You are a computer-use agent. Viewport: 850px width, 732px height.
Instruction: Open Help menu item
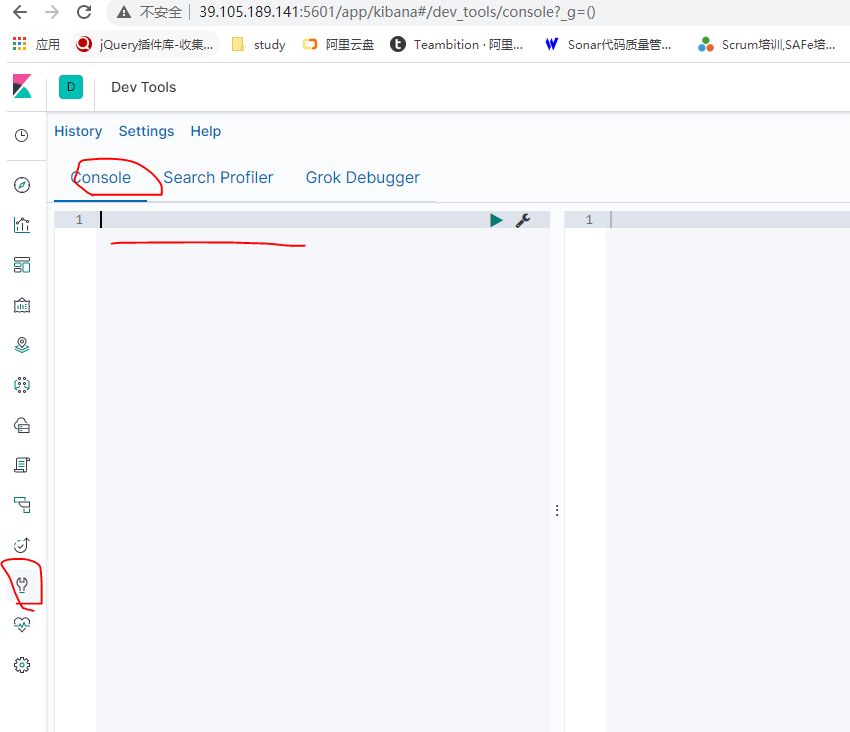(x=205, y=131)
